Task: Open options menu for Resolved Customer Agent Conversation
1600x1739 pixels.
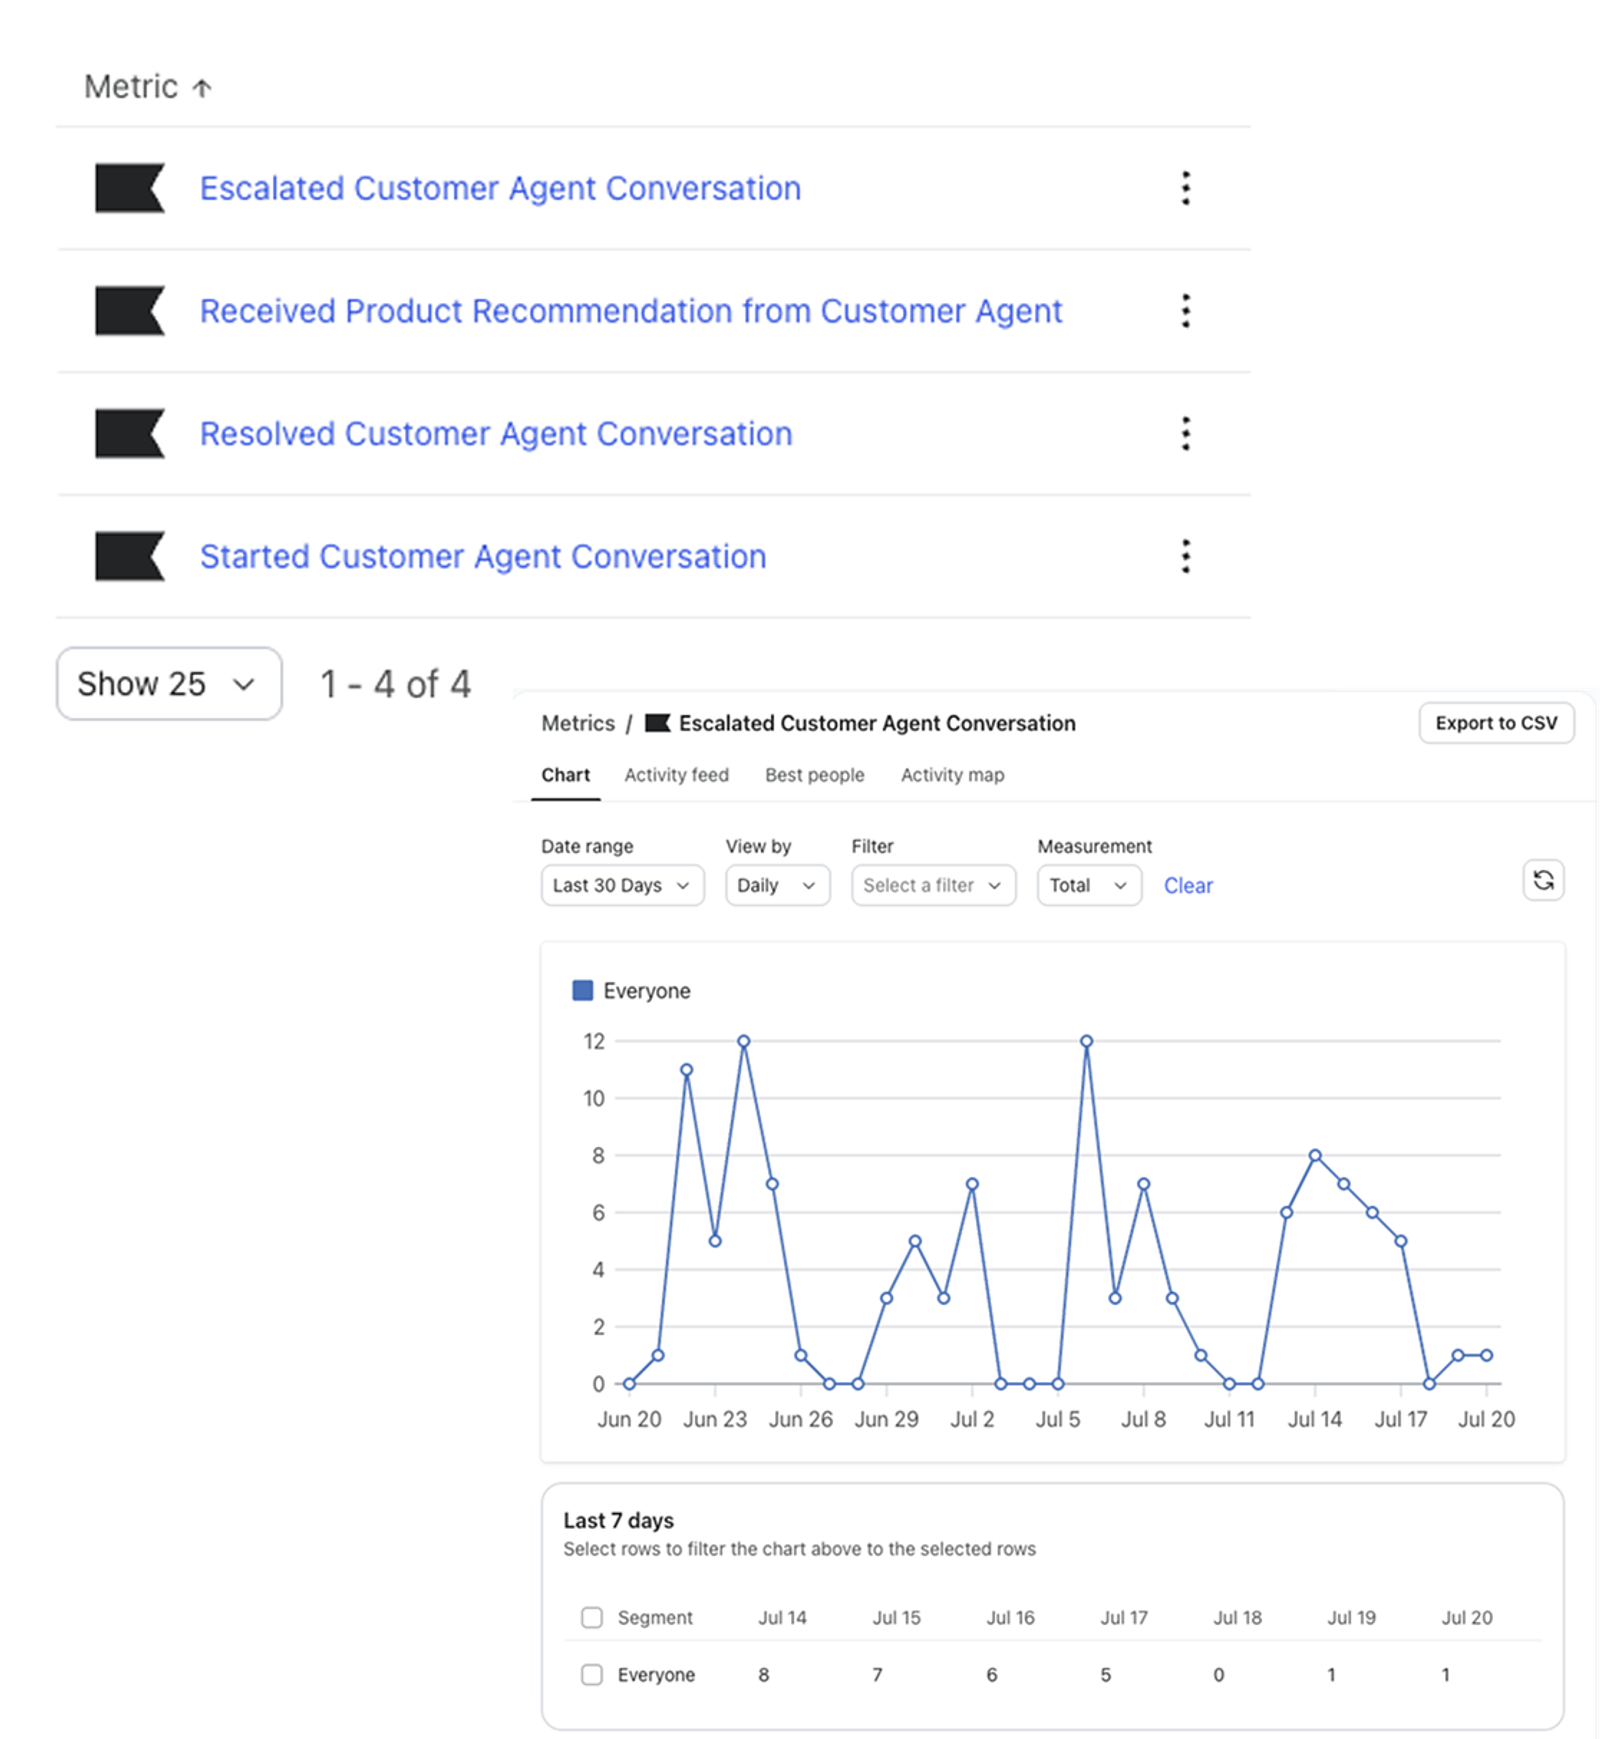Action: coord(1186,434)
